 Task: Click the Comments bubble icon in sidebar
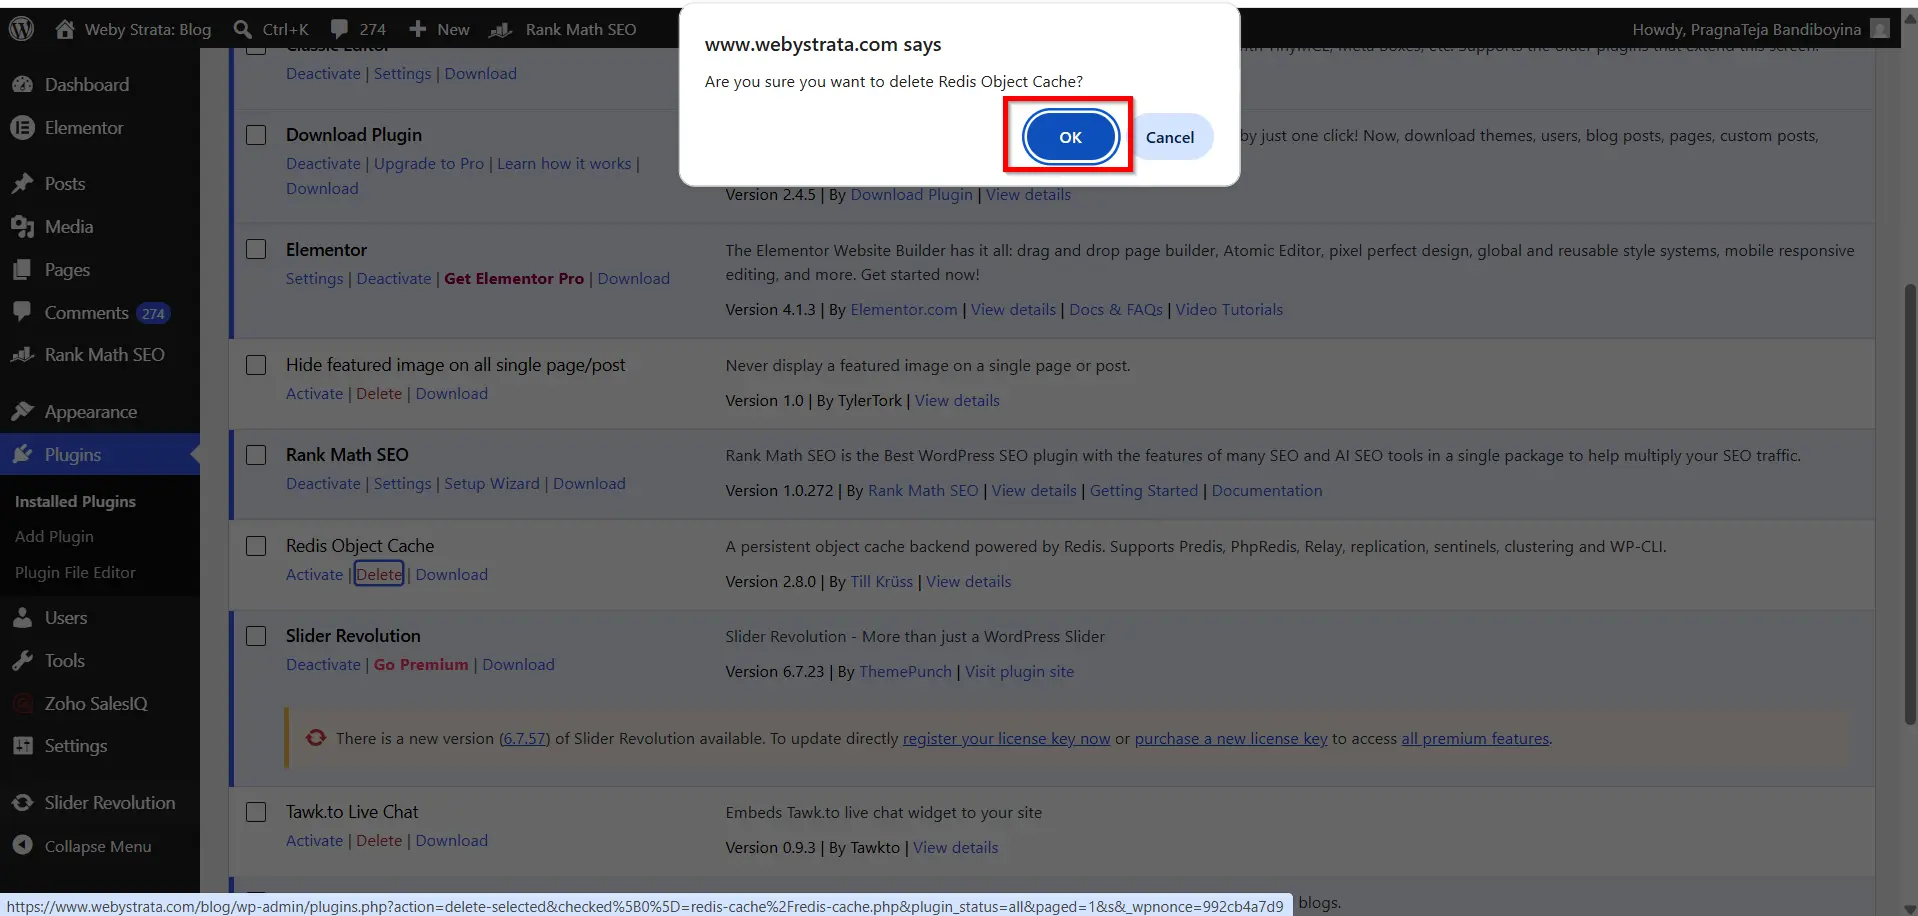click(x=23, y=312)
